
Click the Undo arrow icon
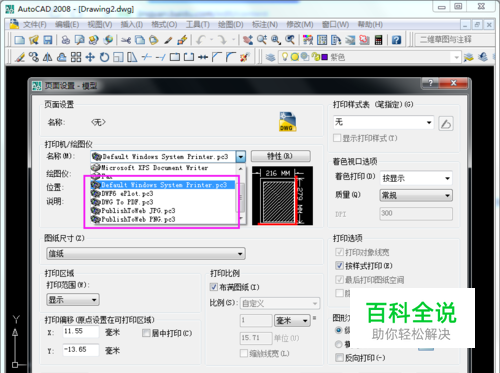200,40
